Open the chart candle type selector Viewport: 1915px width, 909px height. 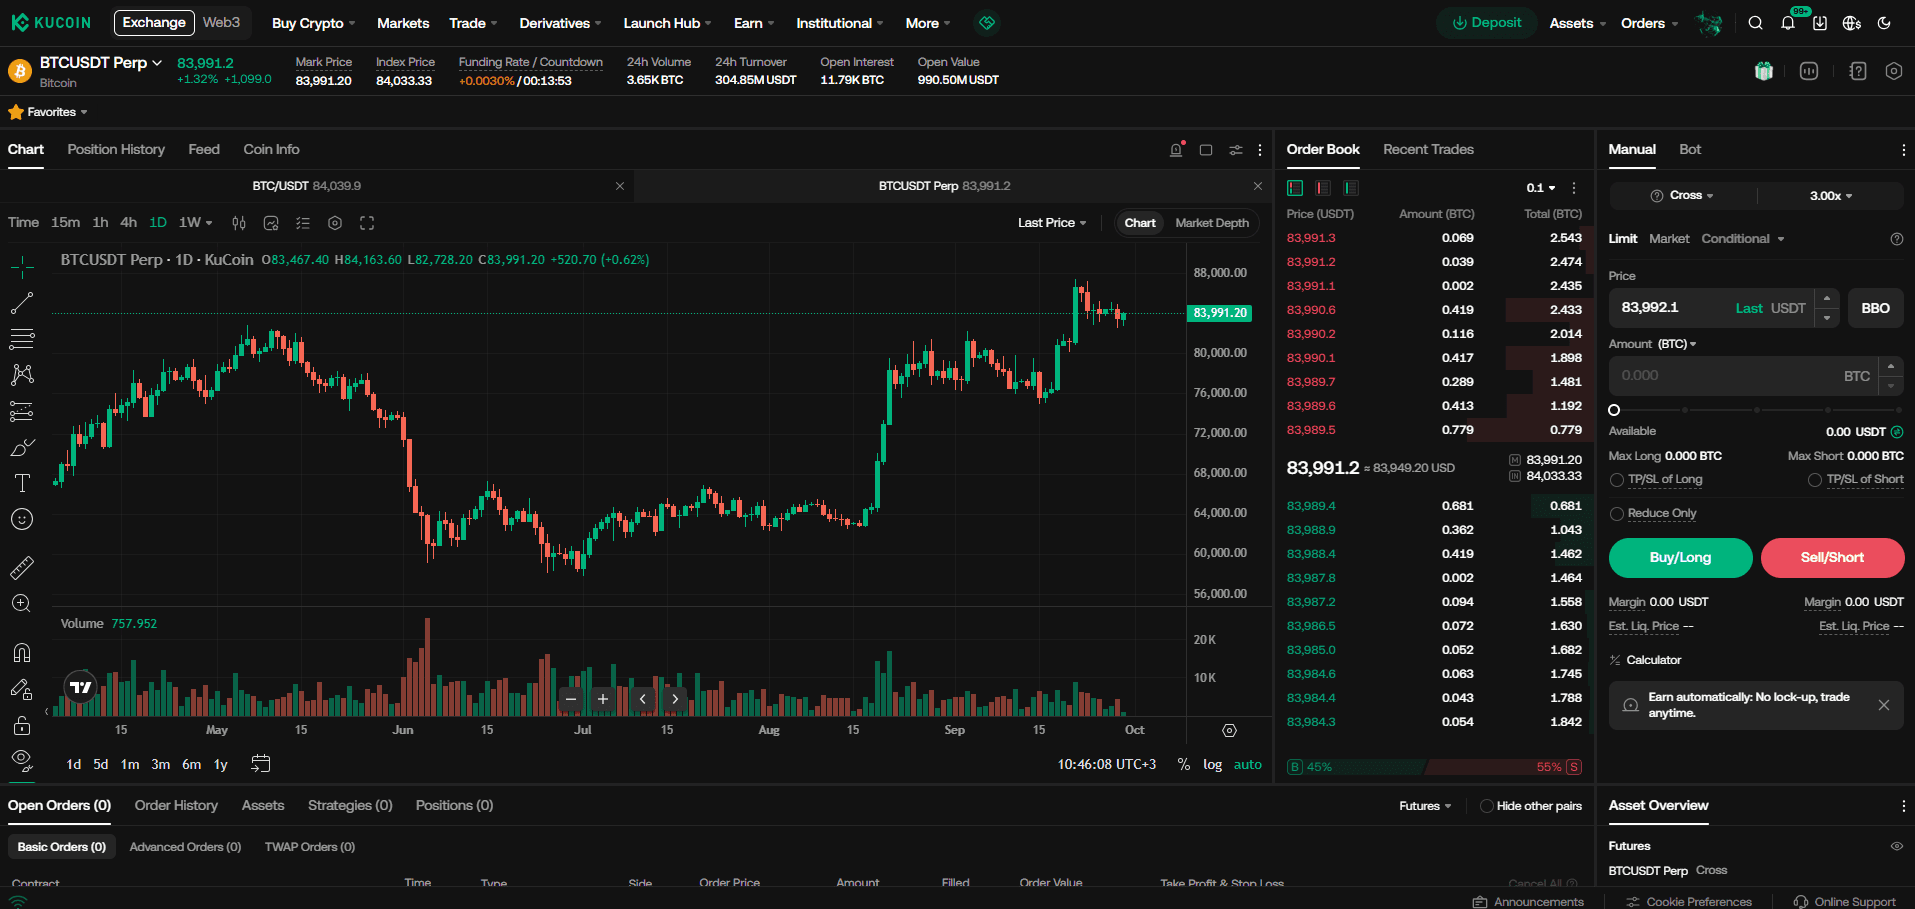click(239, 223)
